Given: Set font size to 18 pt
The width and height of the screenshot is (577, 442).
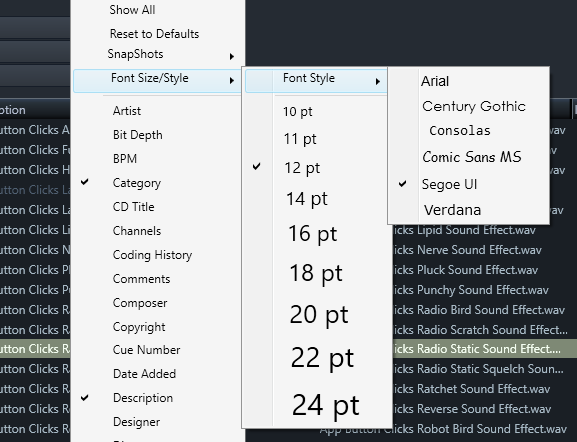Looking at the screenshot, I should pos(316,273).
